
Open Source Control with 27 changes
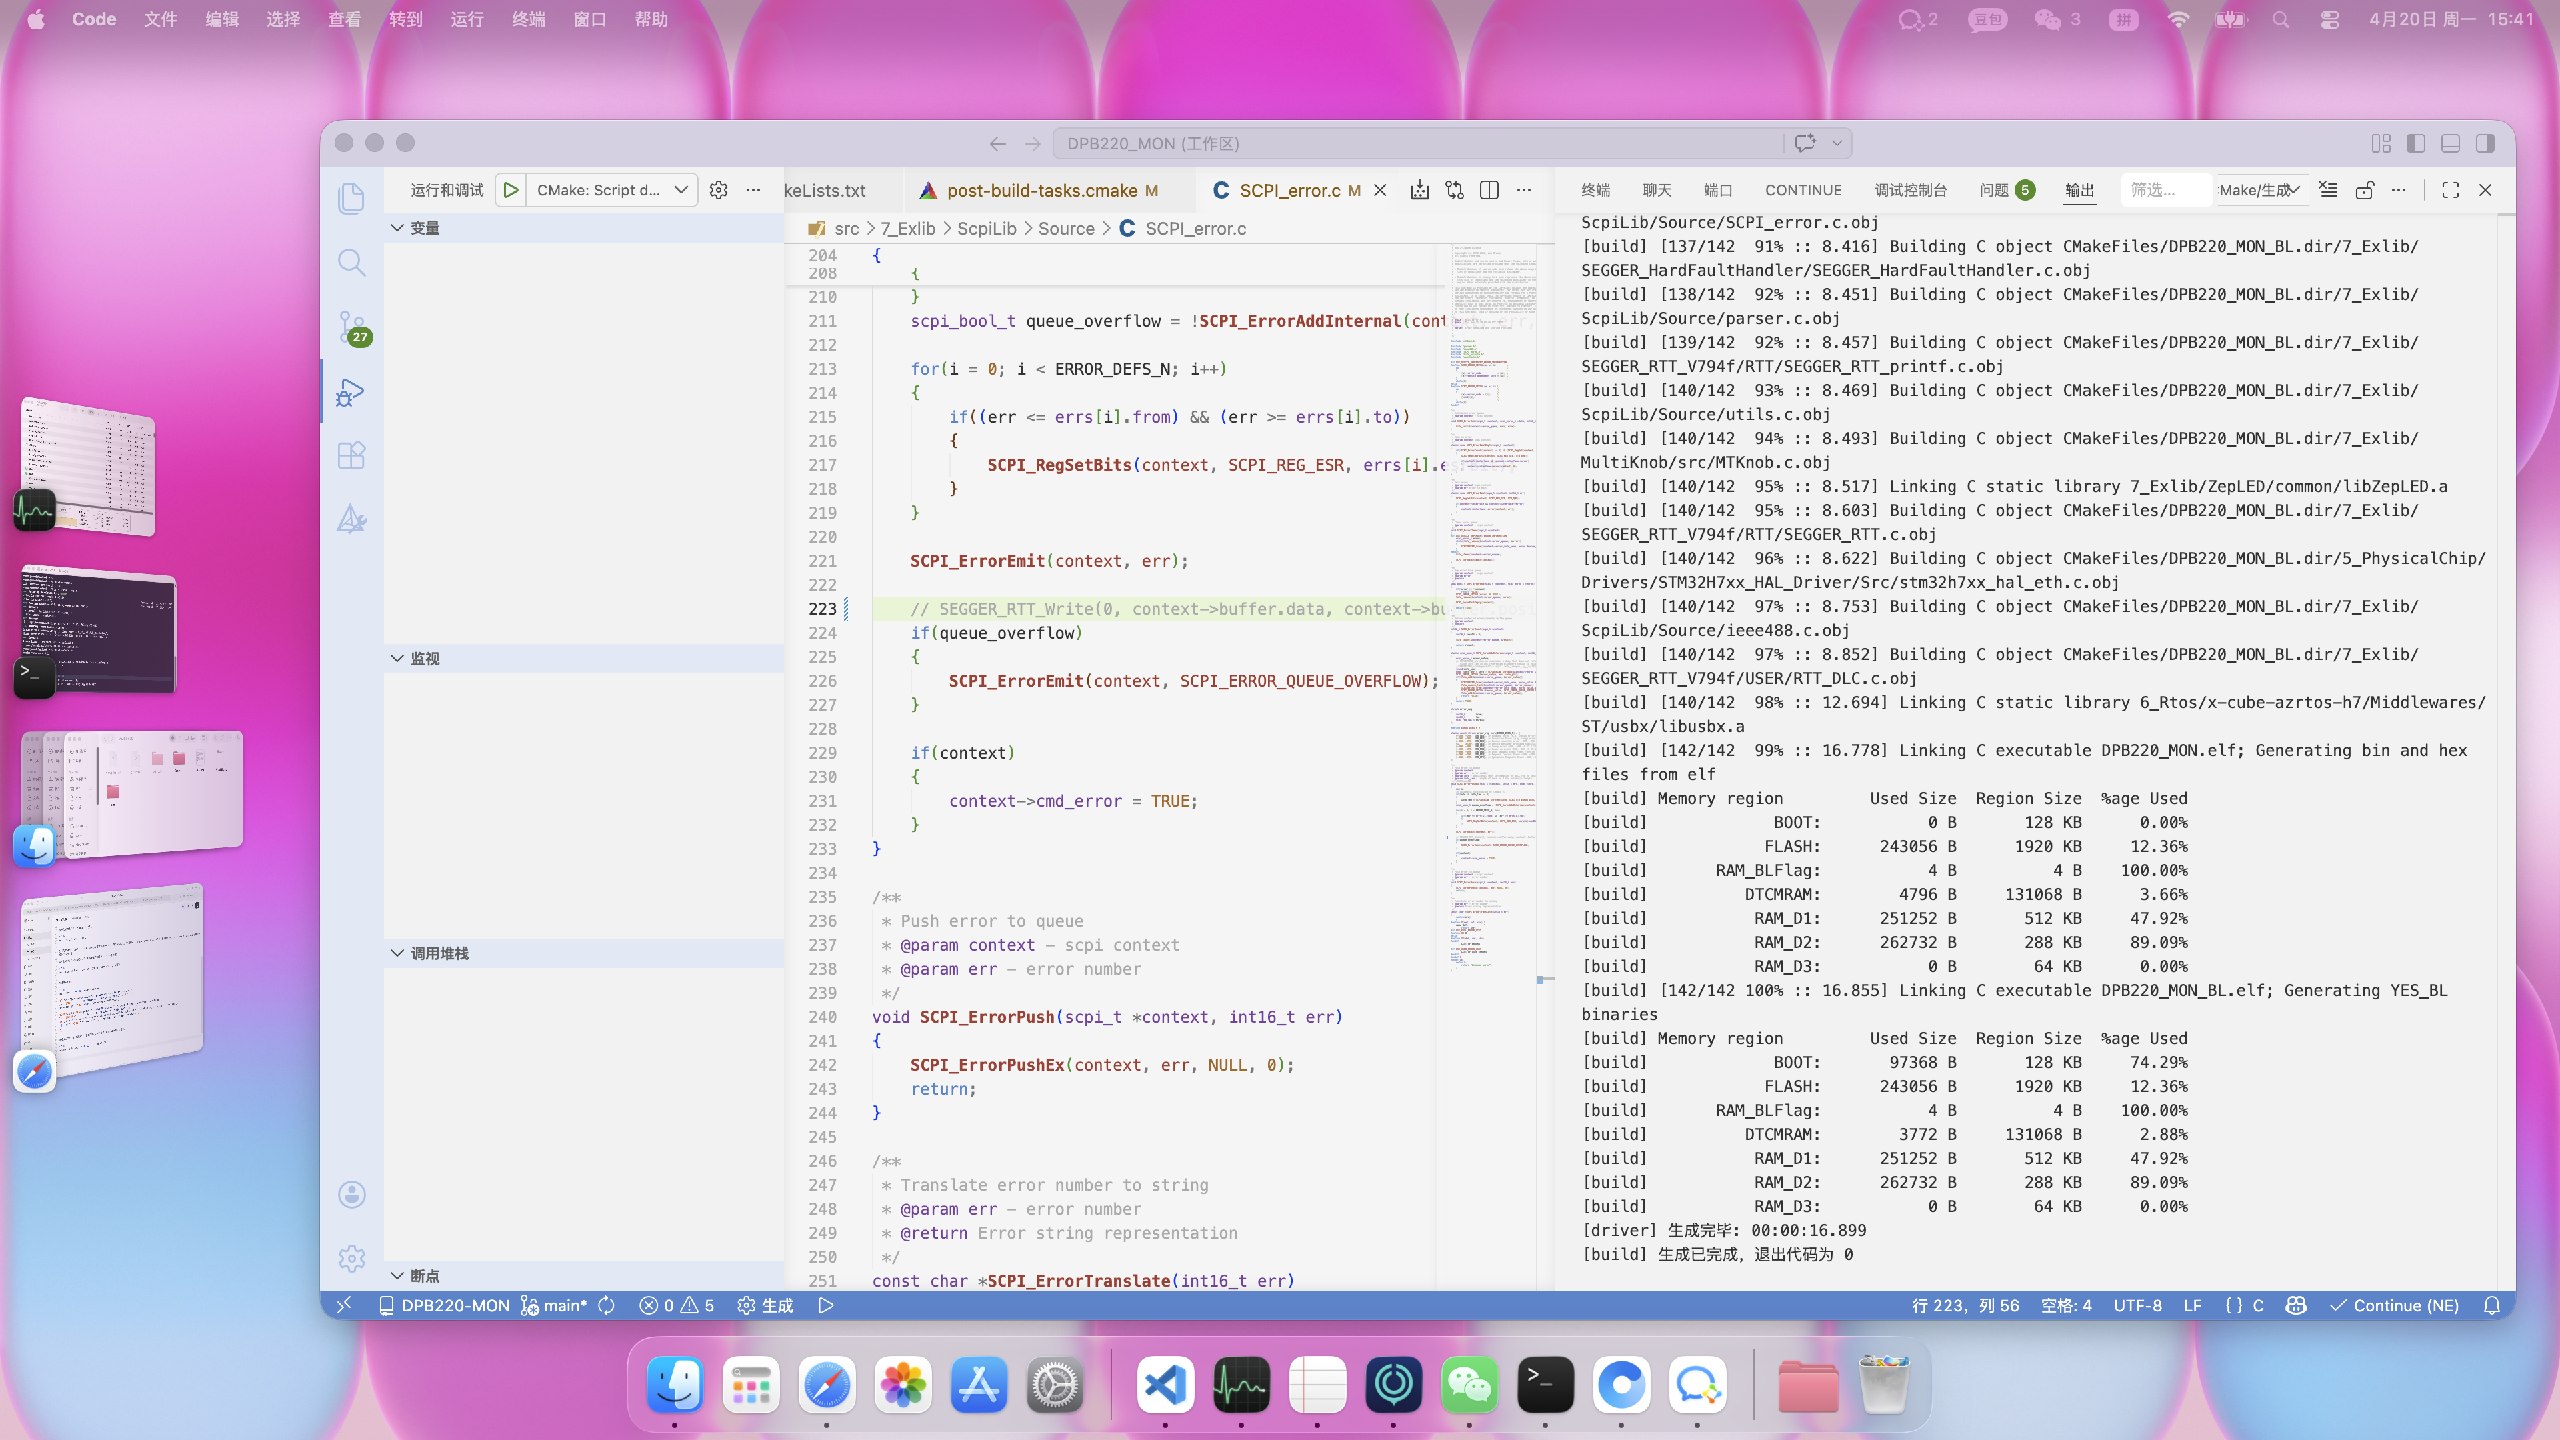point(351,327)
